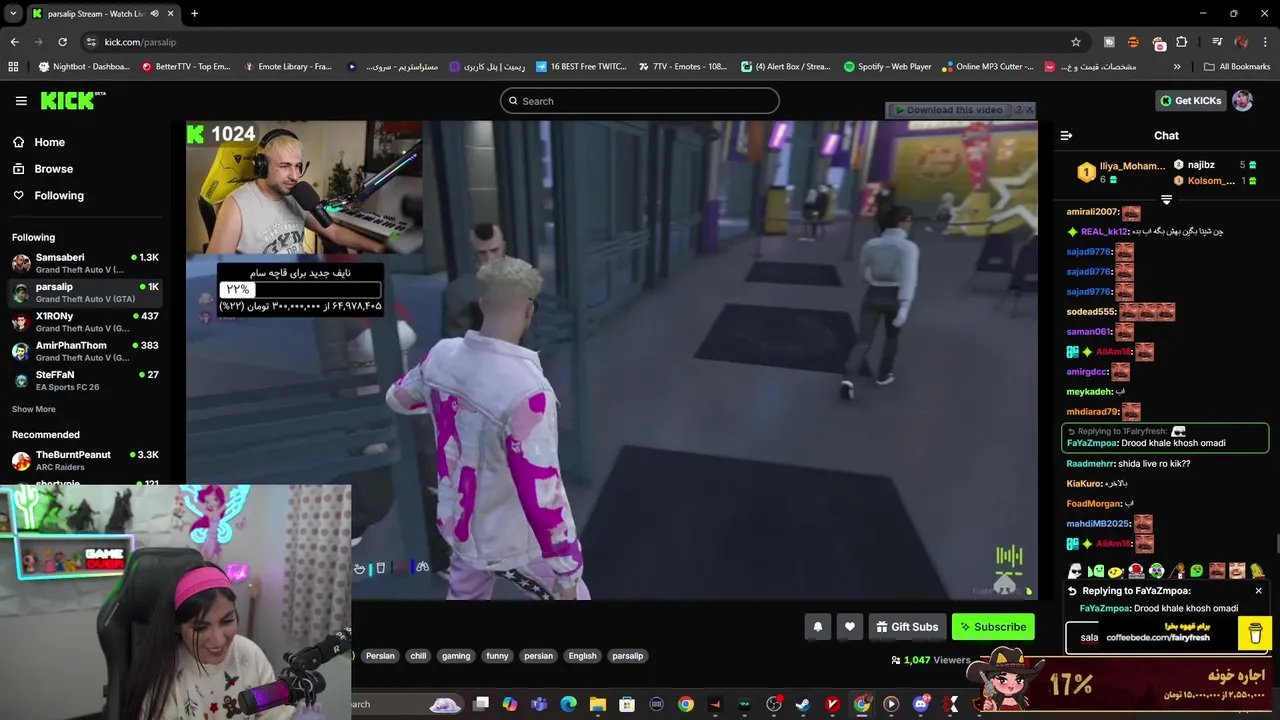Toggle stream notification bell
This screenshot has height=720, width=1280.
[x=818, y=627]
